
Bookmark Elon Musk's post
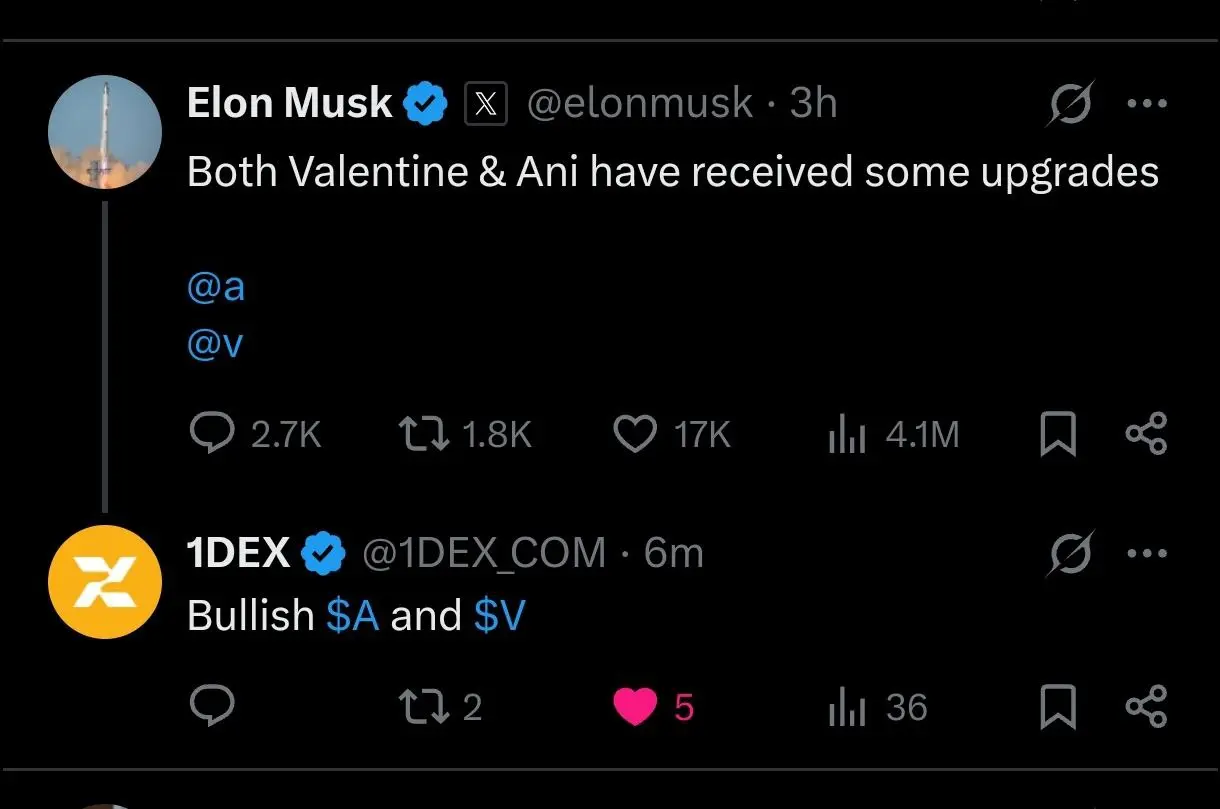pos(1058,435)
